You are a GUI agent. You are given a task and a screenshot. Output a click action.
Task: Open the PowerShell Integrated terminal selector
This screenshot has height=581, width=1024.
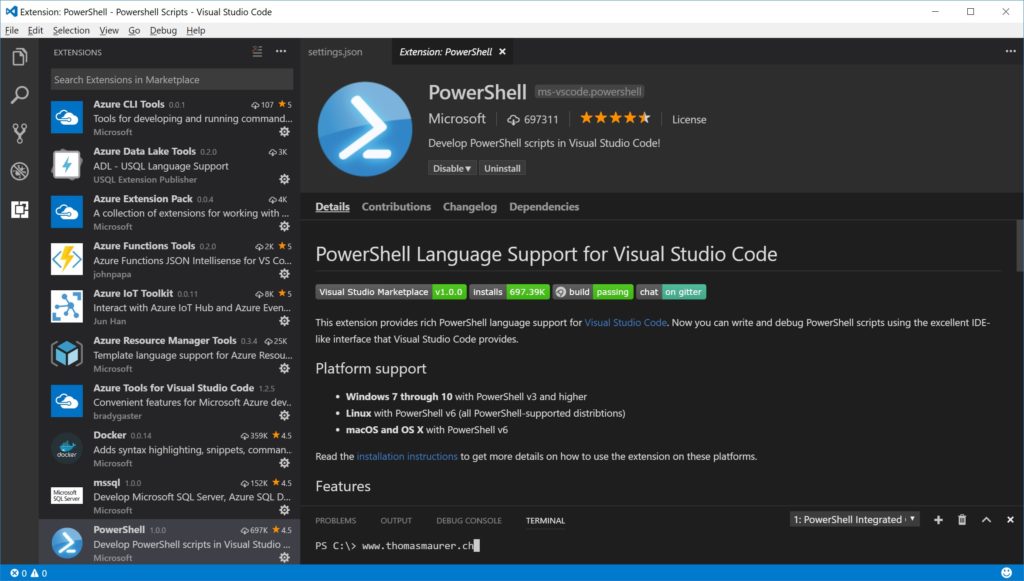[x=854, y=518]
